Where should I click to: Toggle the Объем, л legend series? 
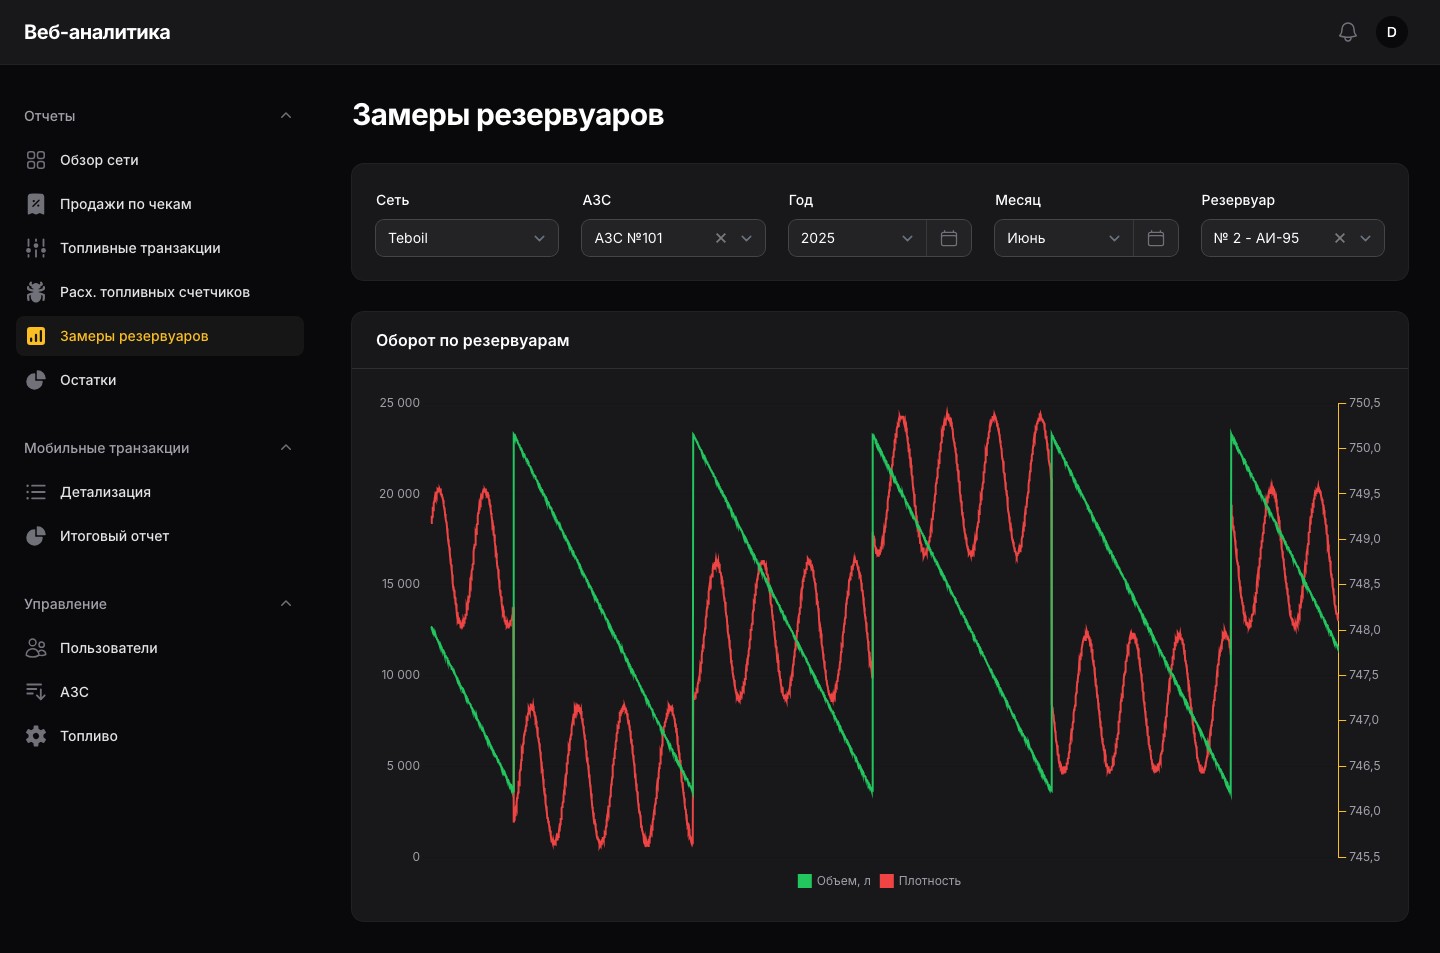pos(834,881)
